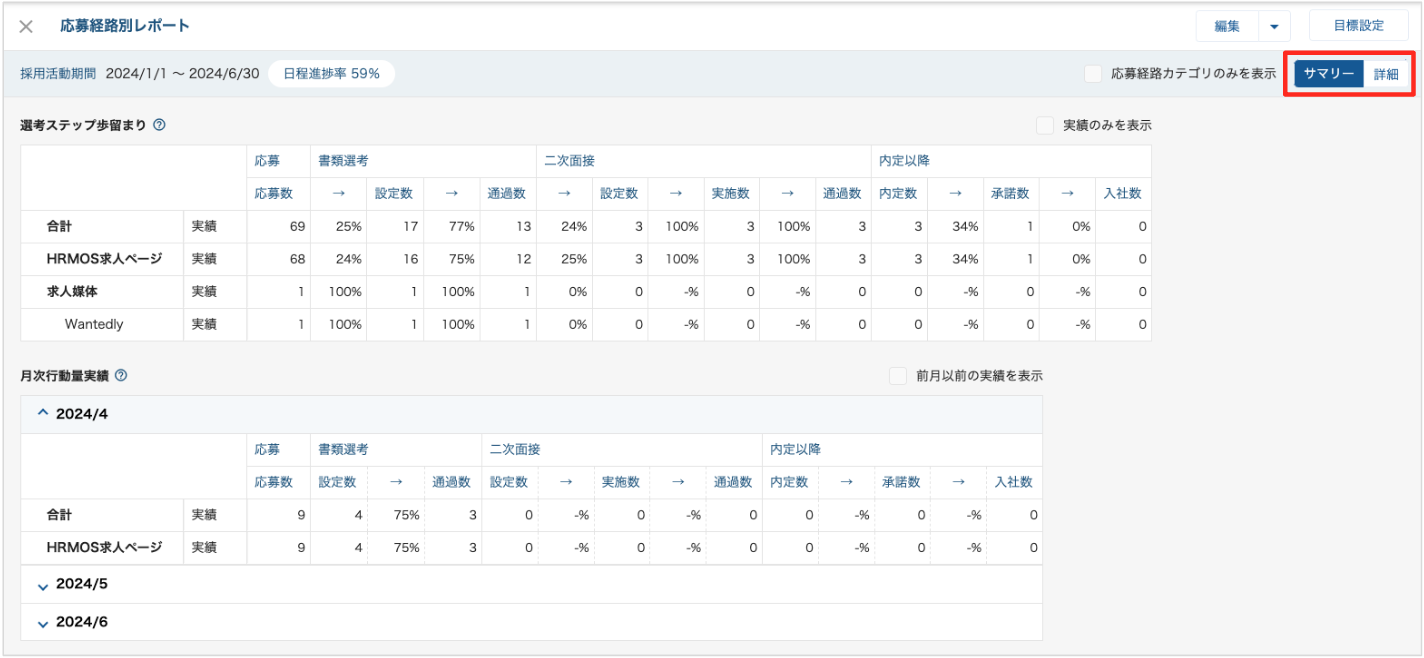Close the 応募経路別レポート panel with X icon
The width and height of the screenshot is (1424, 658).
point(27,26)
